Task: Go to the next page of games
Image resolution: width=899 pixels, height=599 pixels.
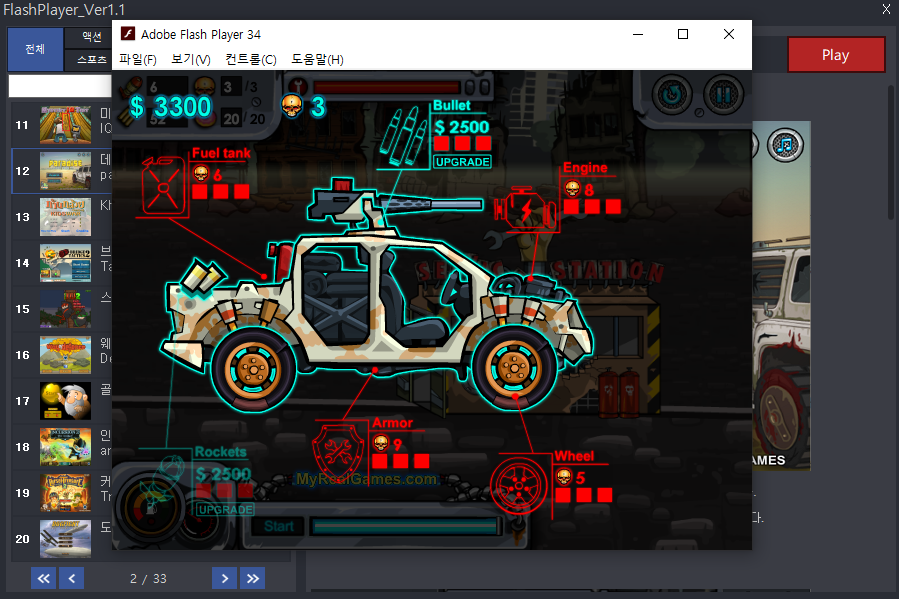Action: point(224,578)
